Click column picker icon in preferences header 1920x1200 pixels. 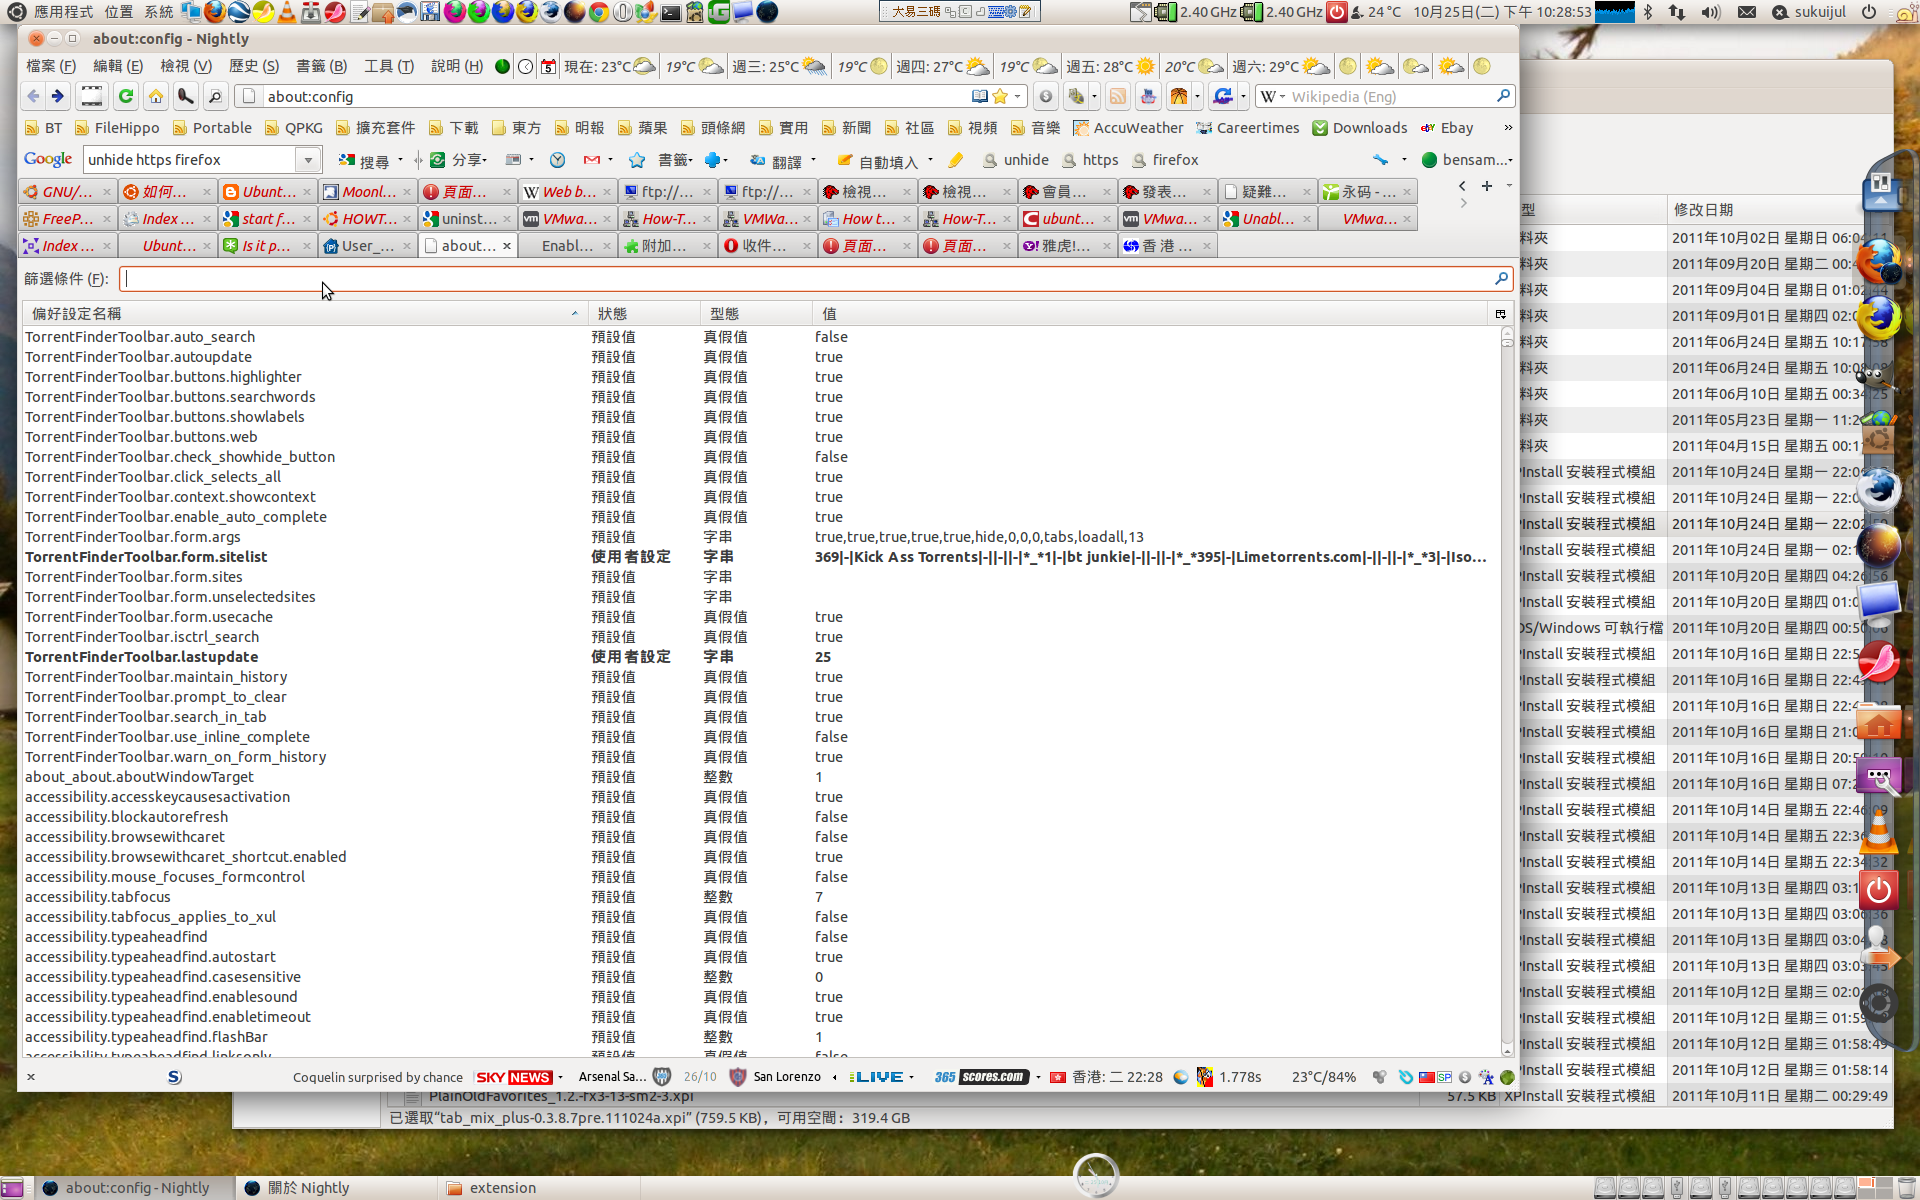(1500, 314)
